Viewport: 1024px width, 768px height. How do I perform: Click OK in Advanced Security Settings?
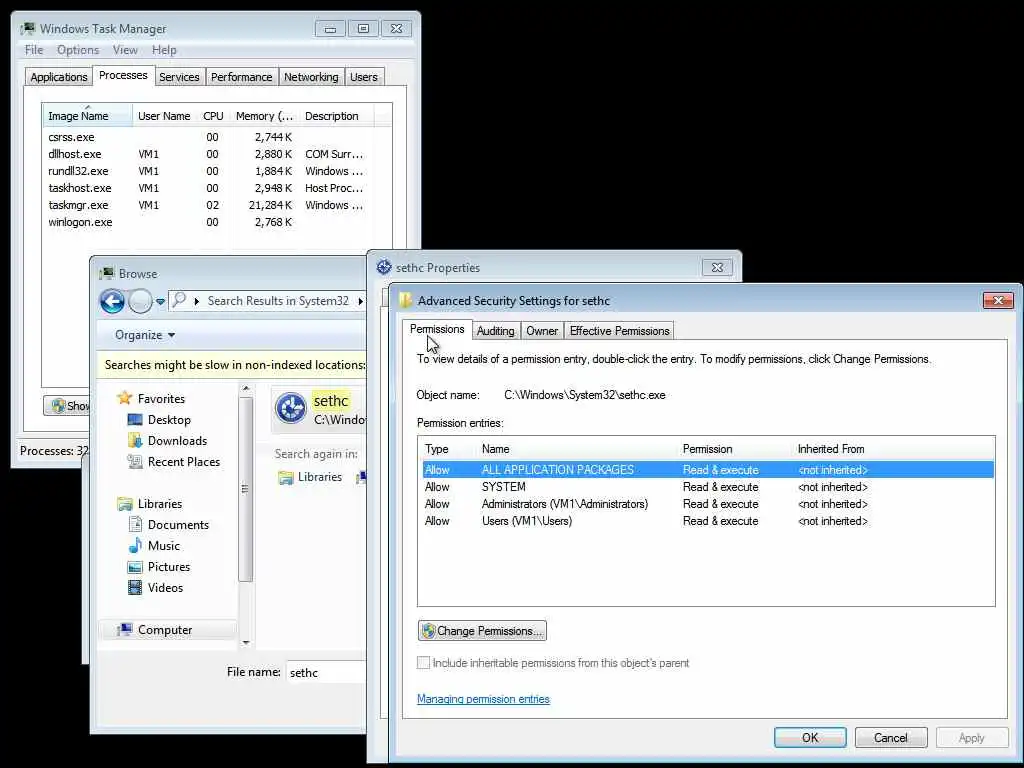pyautogui.click(x=810, y=737)
